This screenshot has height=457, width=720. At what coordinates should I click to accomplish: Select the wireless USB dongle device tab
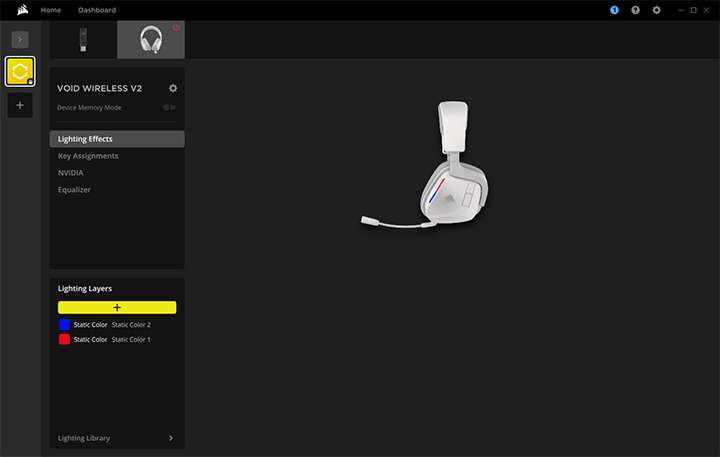(82, 39)
